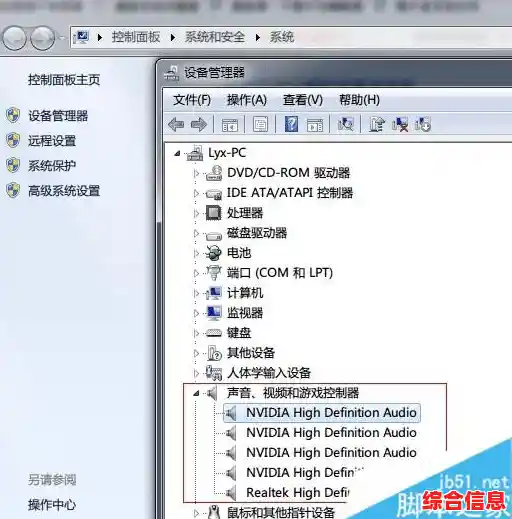Collapse the 声音、视频和游戏控制器 node
Image resolution: width=512 pixels, height=519 pixels.
point(196,394)
